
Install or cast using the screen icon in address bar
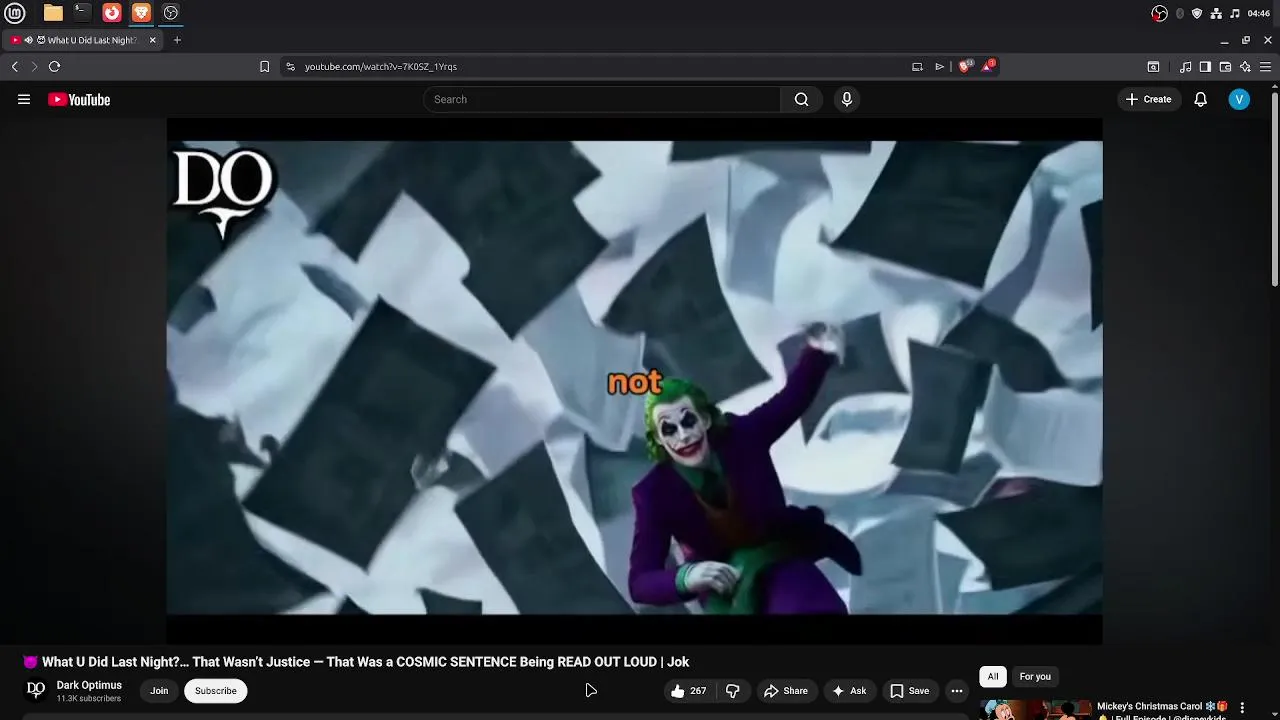[917, 67]
